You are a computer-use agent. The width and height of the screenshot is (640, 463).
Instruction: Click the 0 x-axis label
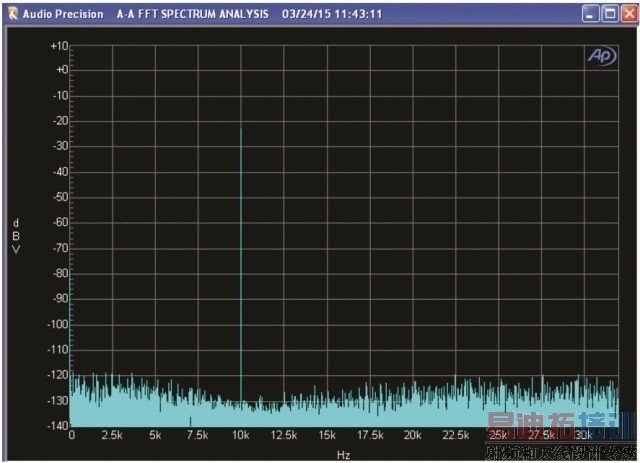click(72, 435)
